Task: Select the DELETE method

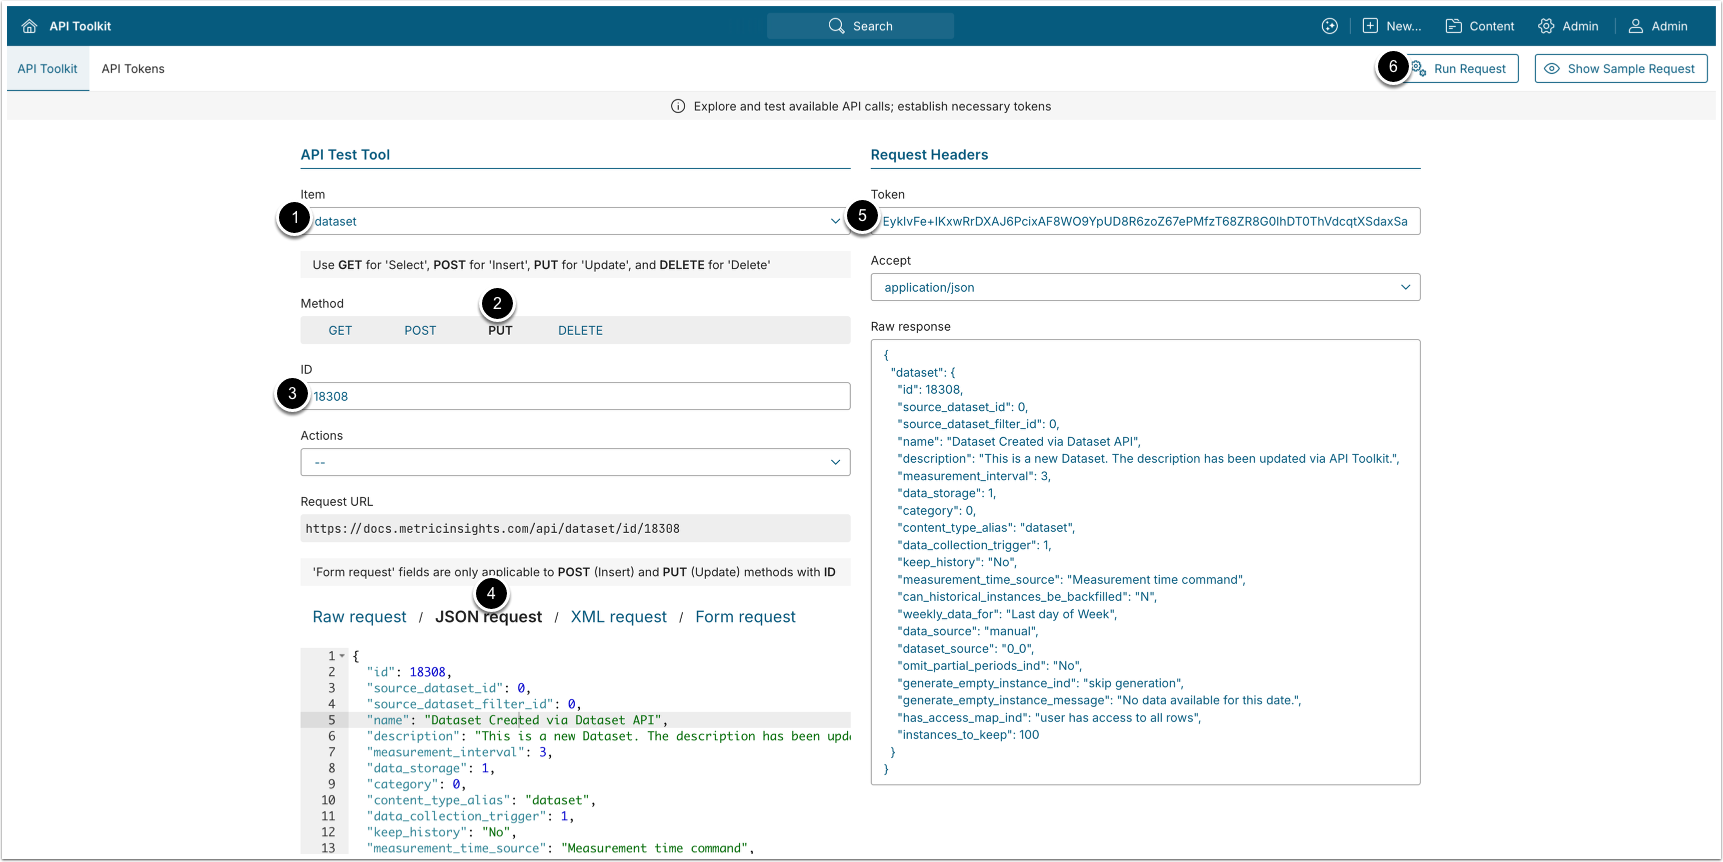Action: 580,331
